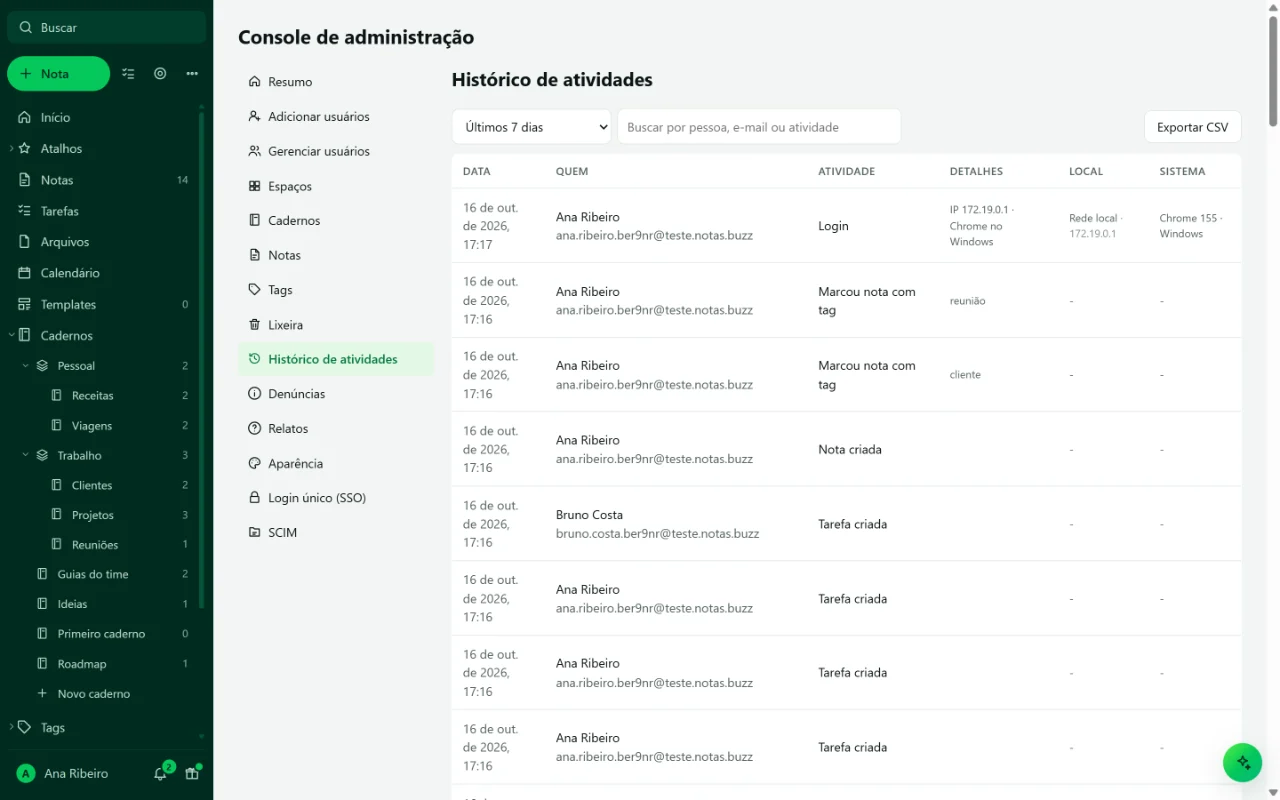Image resolution: width=1280 pixels, height=800 pixels.
Task: Click the Lixeira trash icon
Action: pos(255,325)
